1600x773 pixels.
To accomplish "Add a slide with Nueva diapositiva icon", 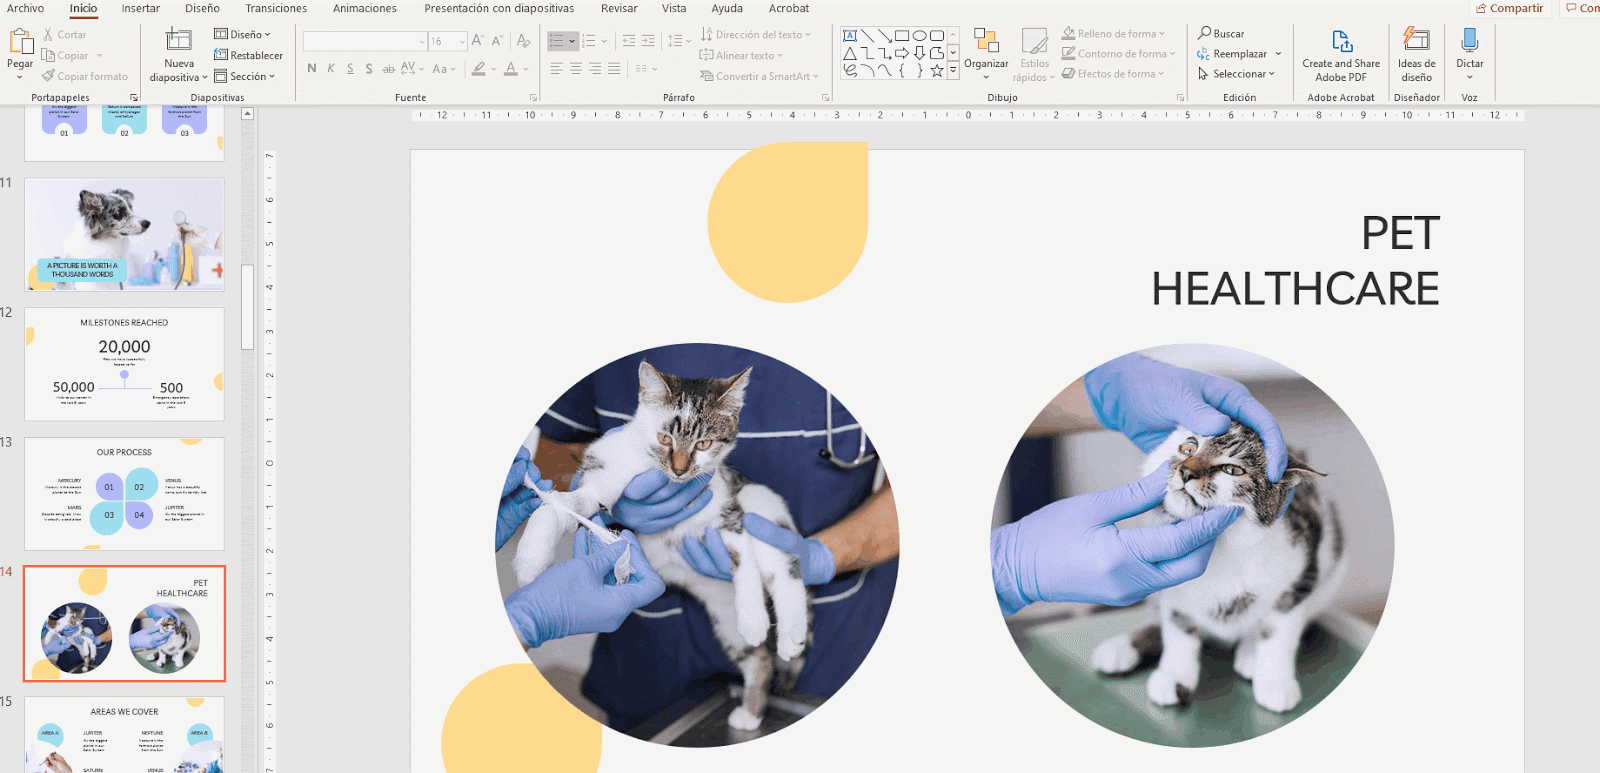I will coord(179,40).
